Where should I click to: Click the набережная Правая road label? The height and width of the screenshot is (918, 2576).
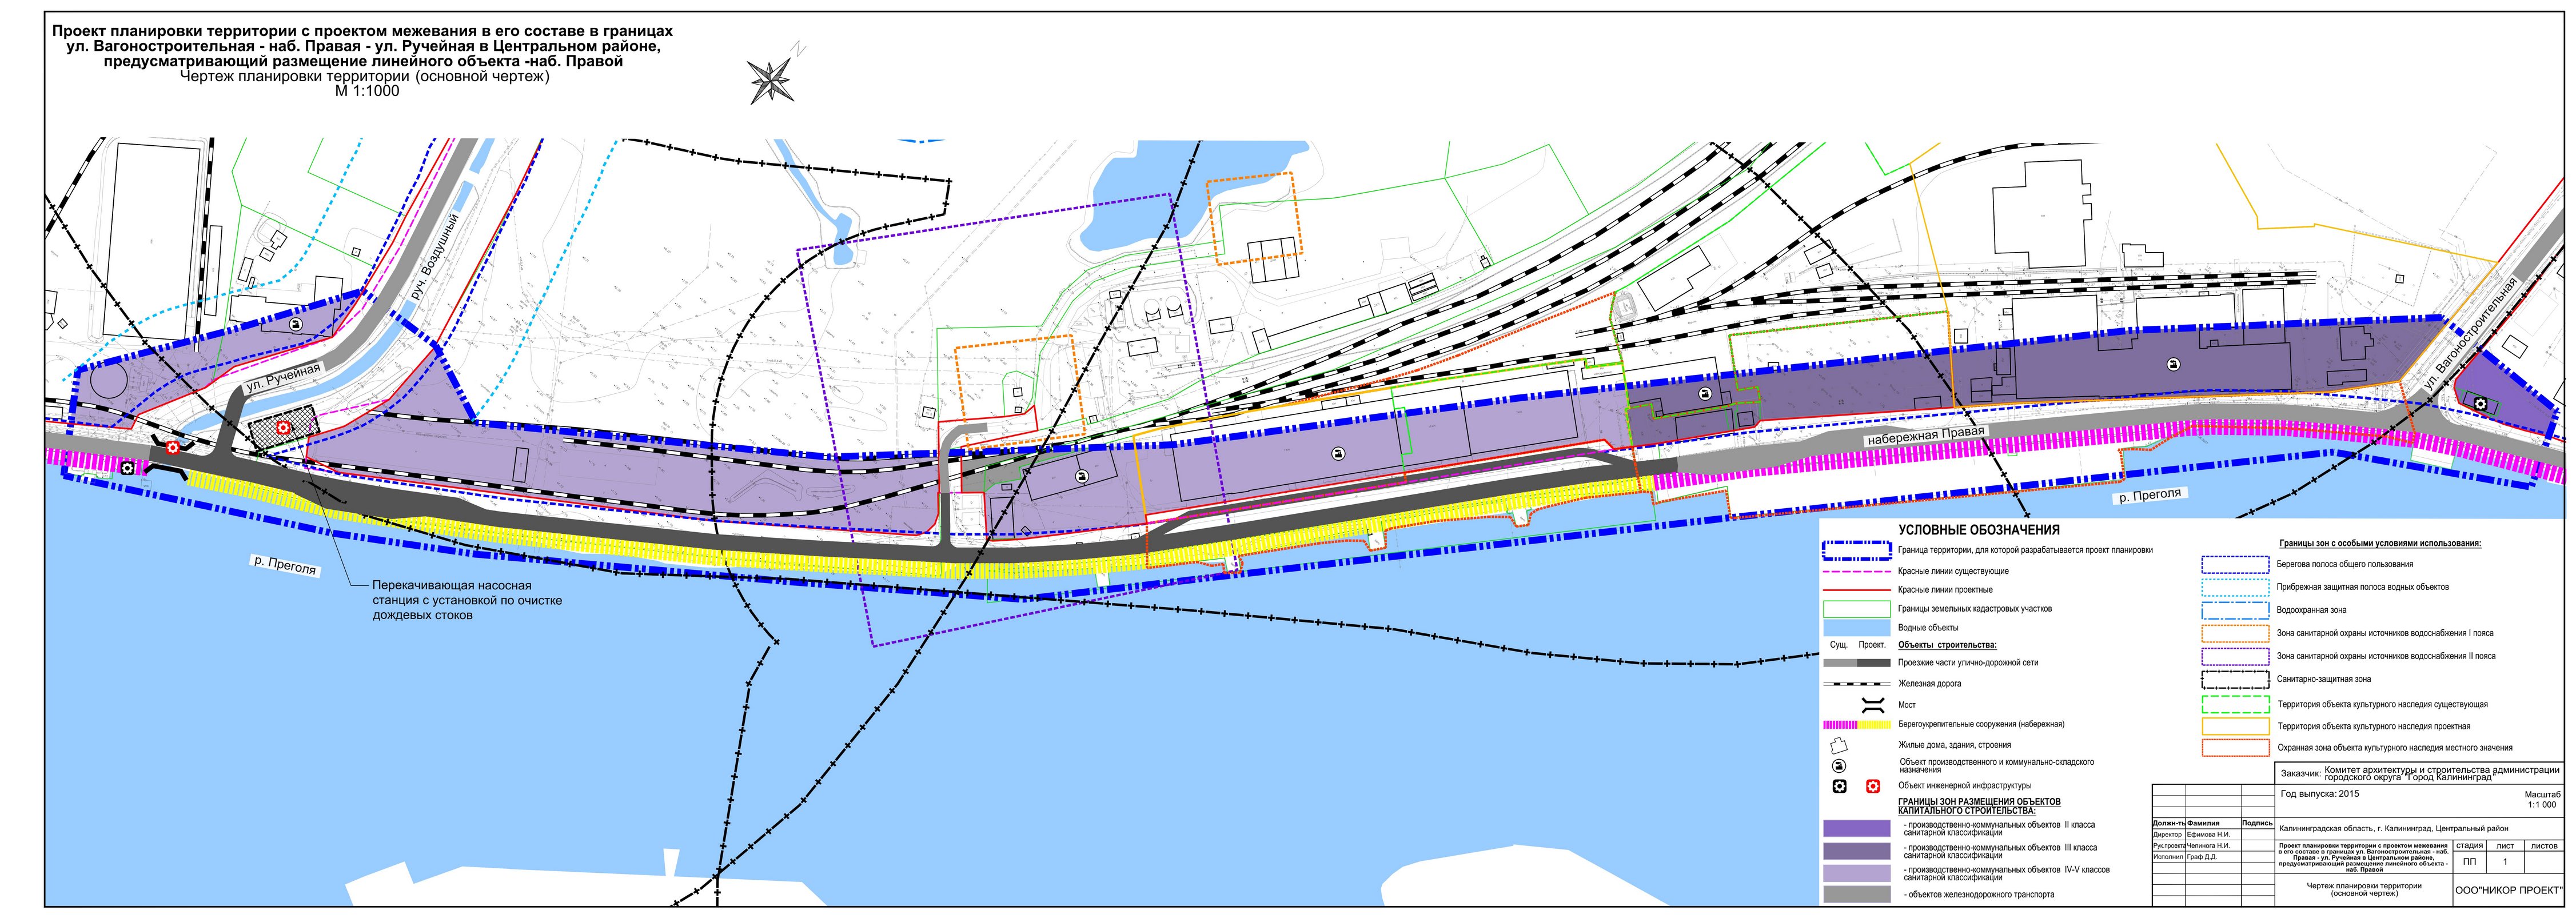click(1926, 436)
